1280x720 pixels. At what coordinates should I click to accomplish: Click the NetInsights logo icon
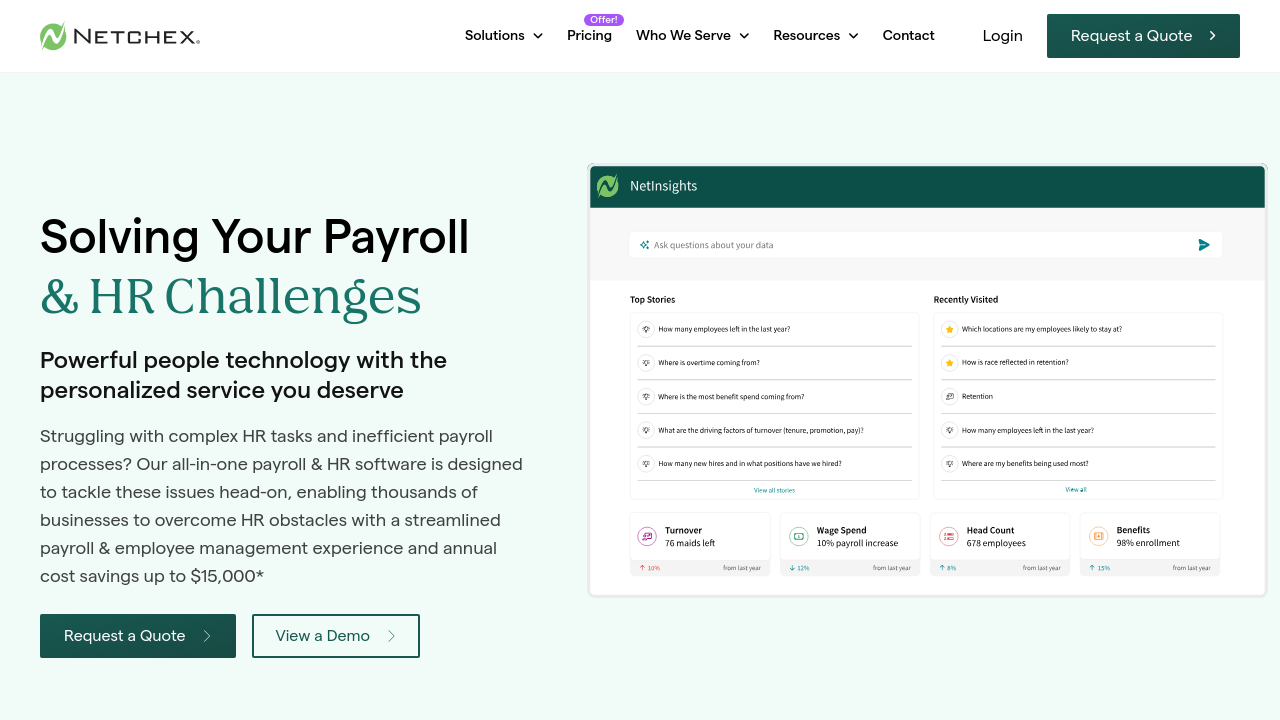[607, 186]
